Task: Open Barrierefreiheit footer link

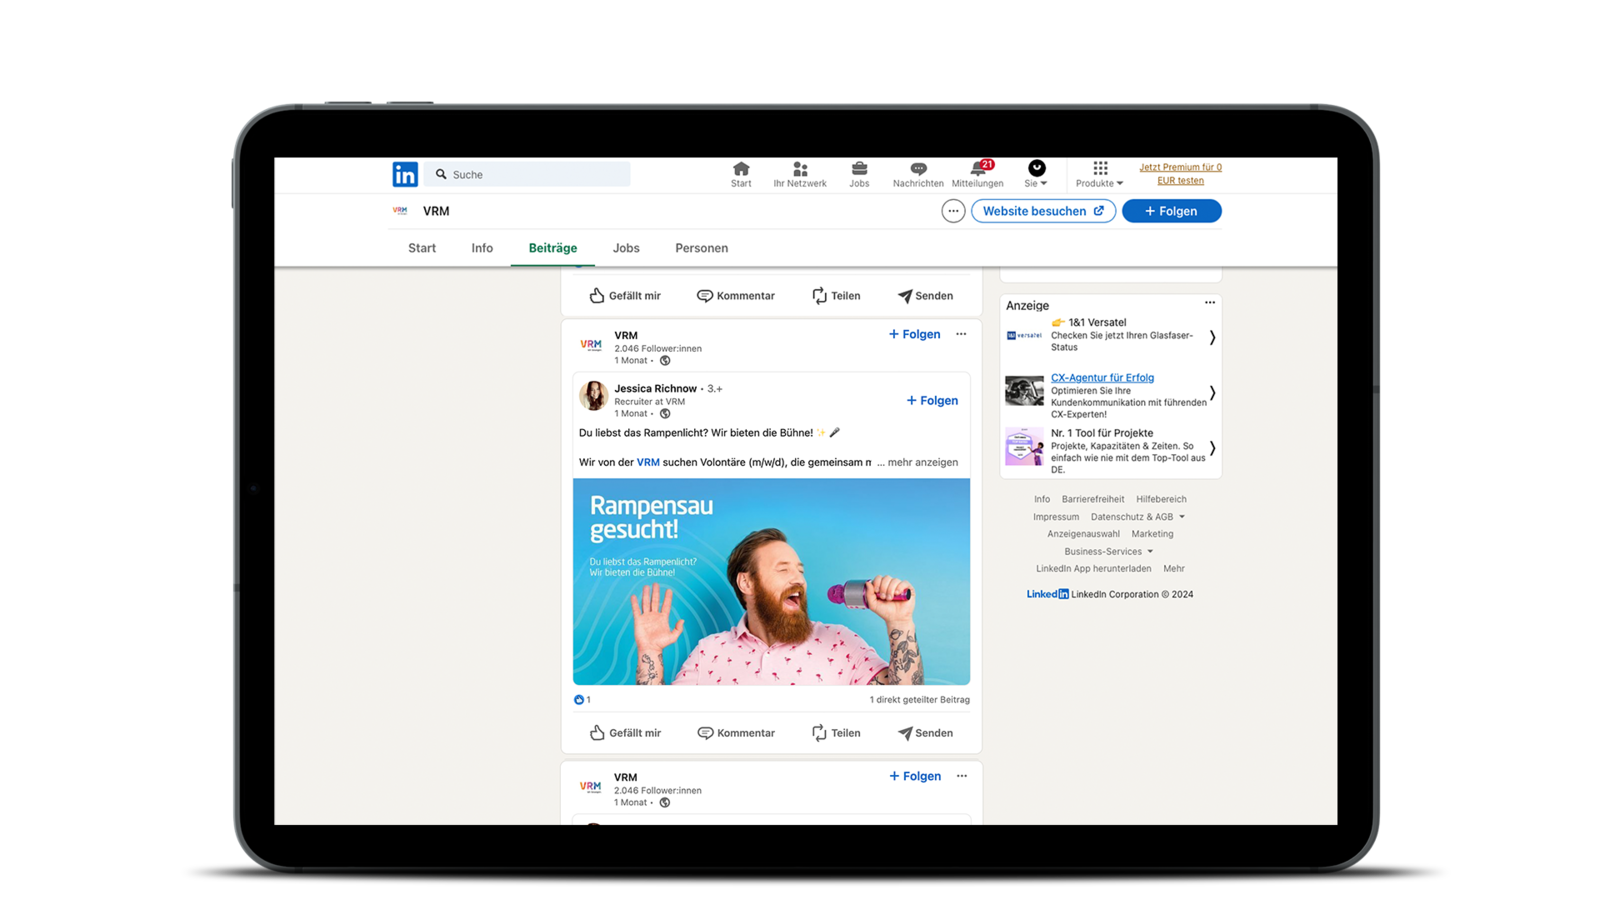Action: (1093, 499)
